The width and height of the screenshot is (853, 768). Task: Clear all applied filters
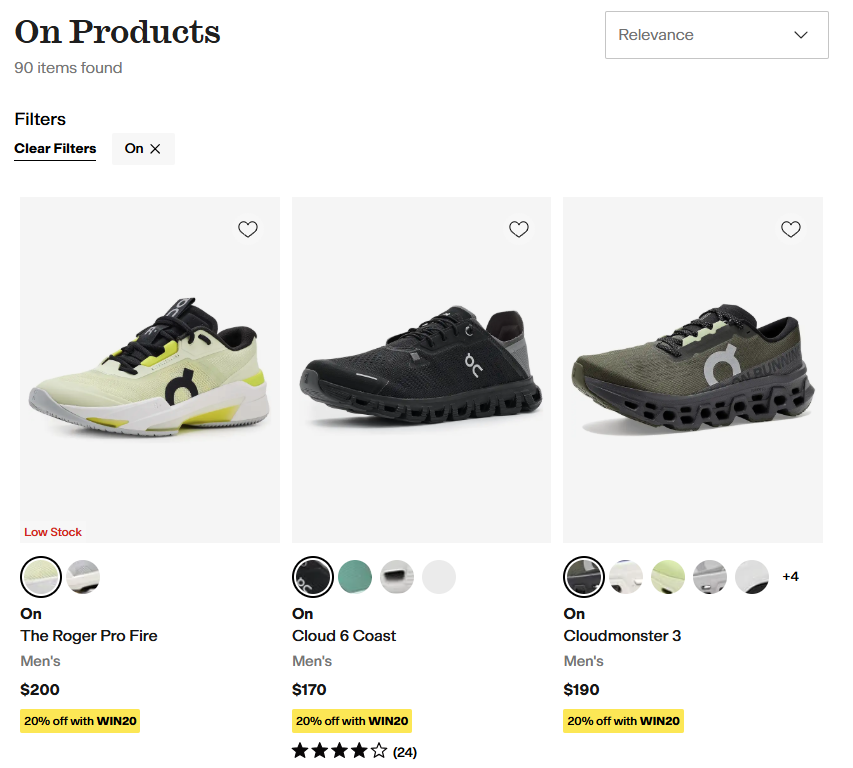pyautogui.click(x=55, y=149)
